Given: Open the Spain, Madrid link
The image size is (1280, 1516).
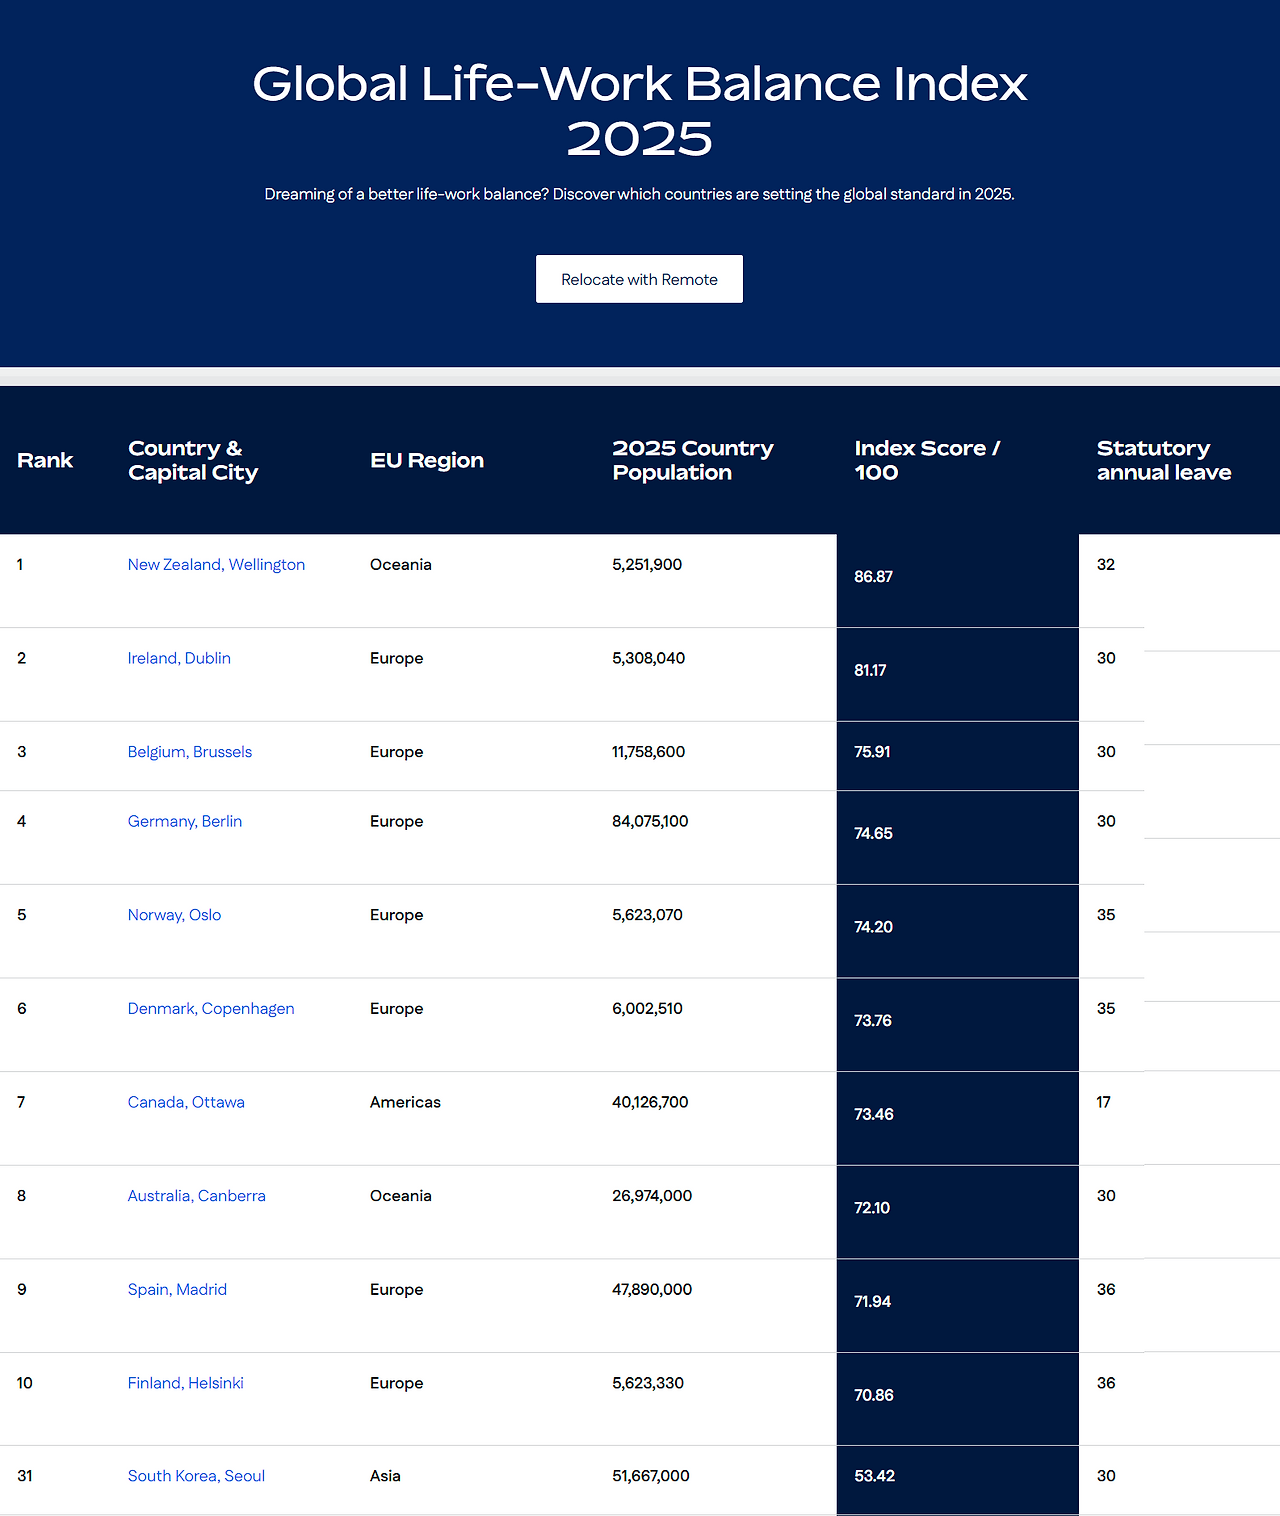Looking at the screenshot, I should [177, 1289].
